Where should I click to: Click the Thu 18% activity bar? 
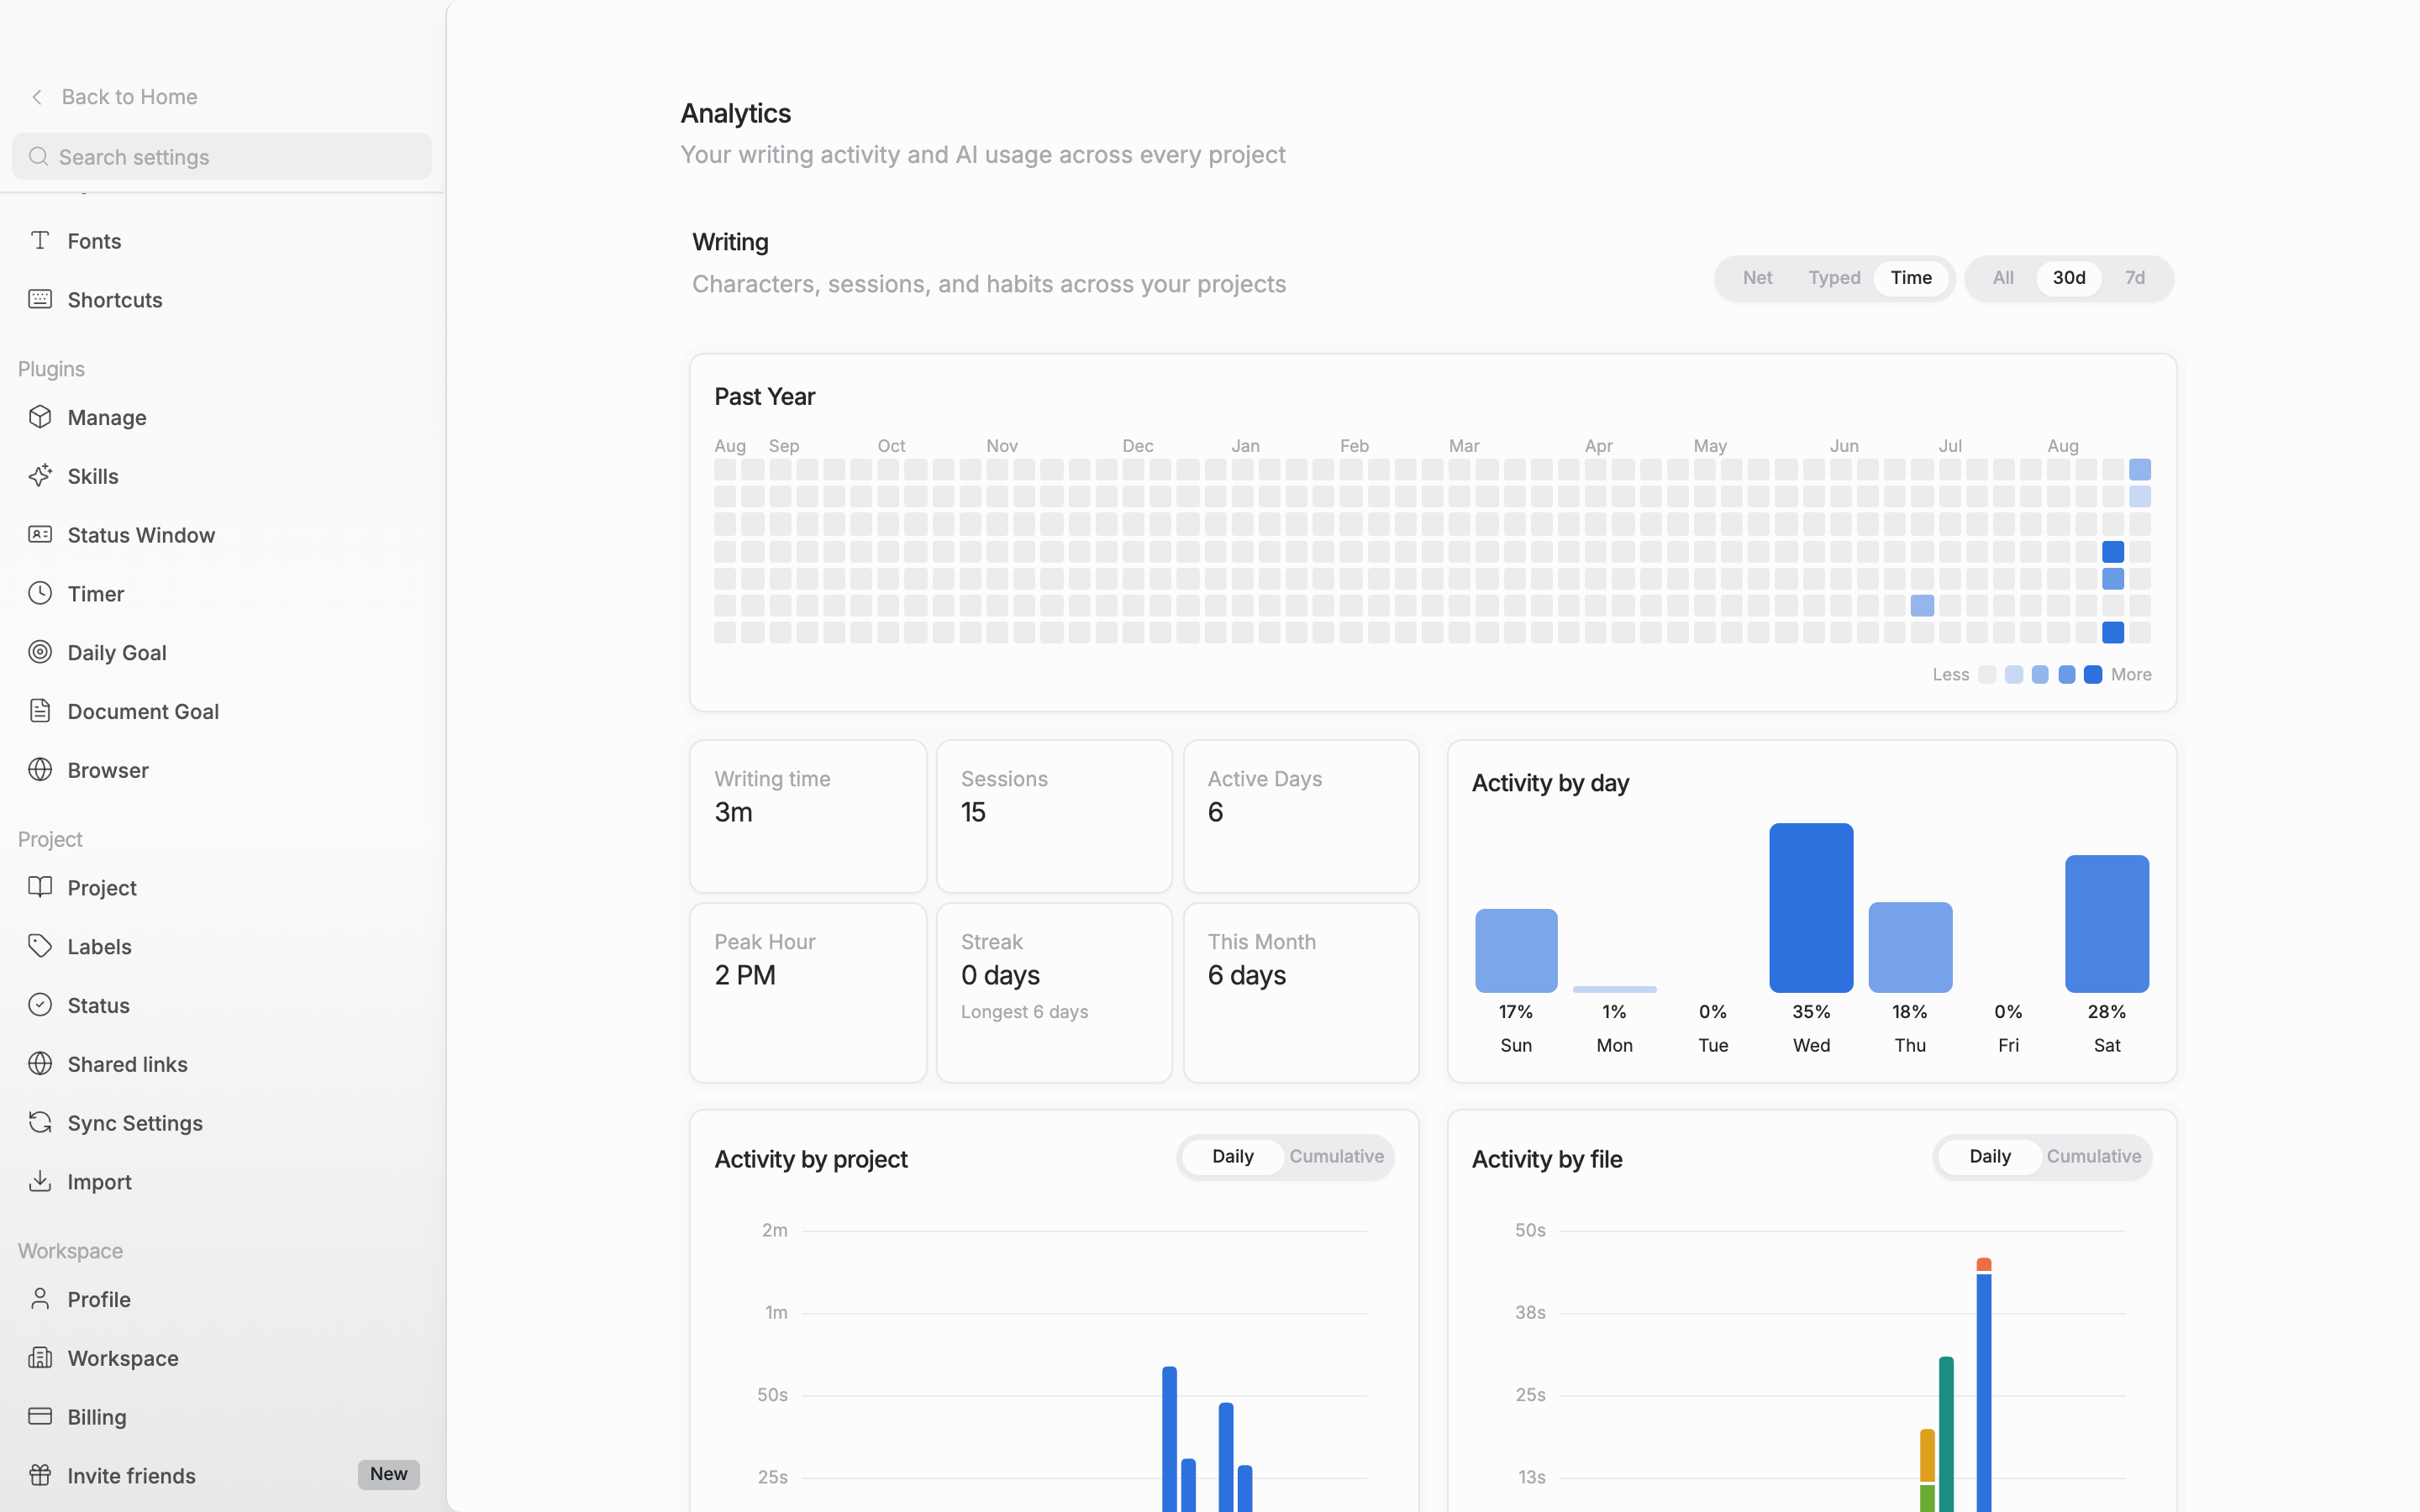1909,947
